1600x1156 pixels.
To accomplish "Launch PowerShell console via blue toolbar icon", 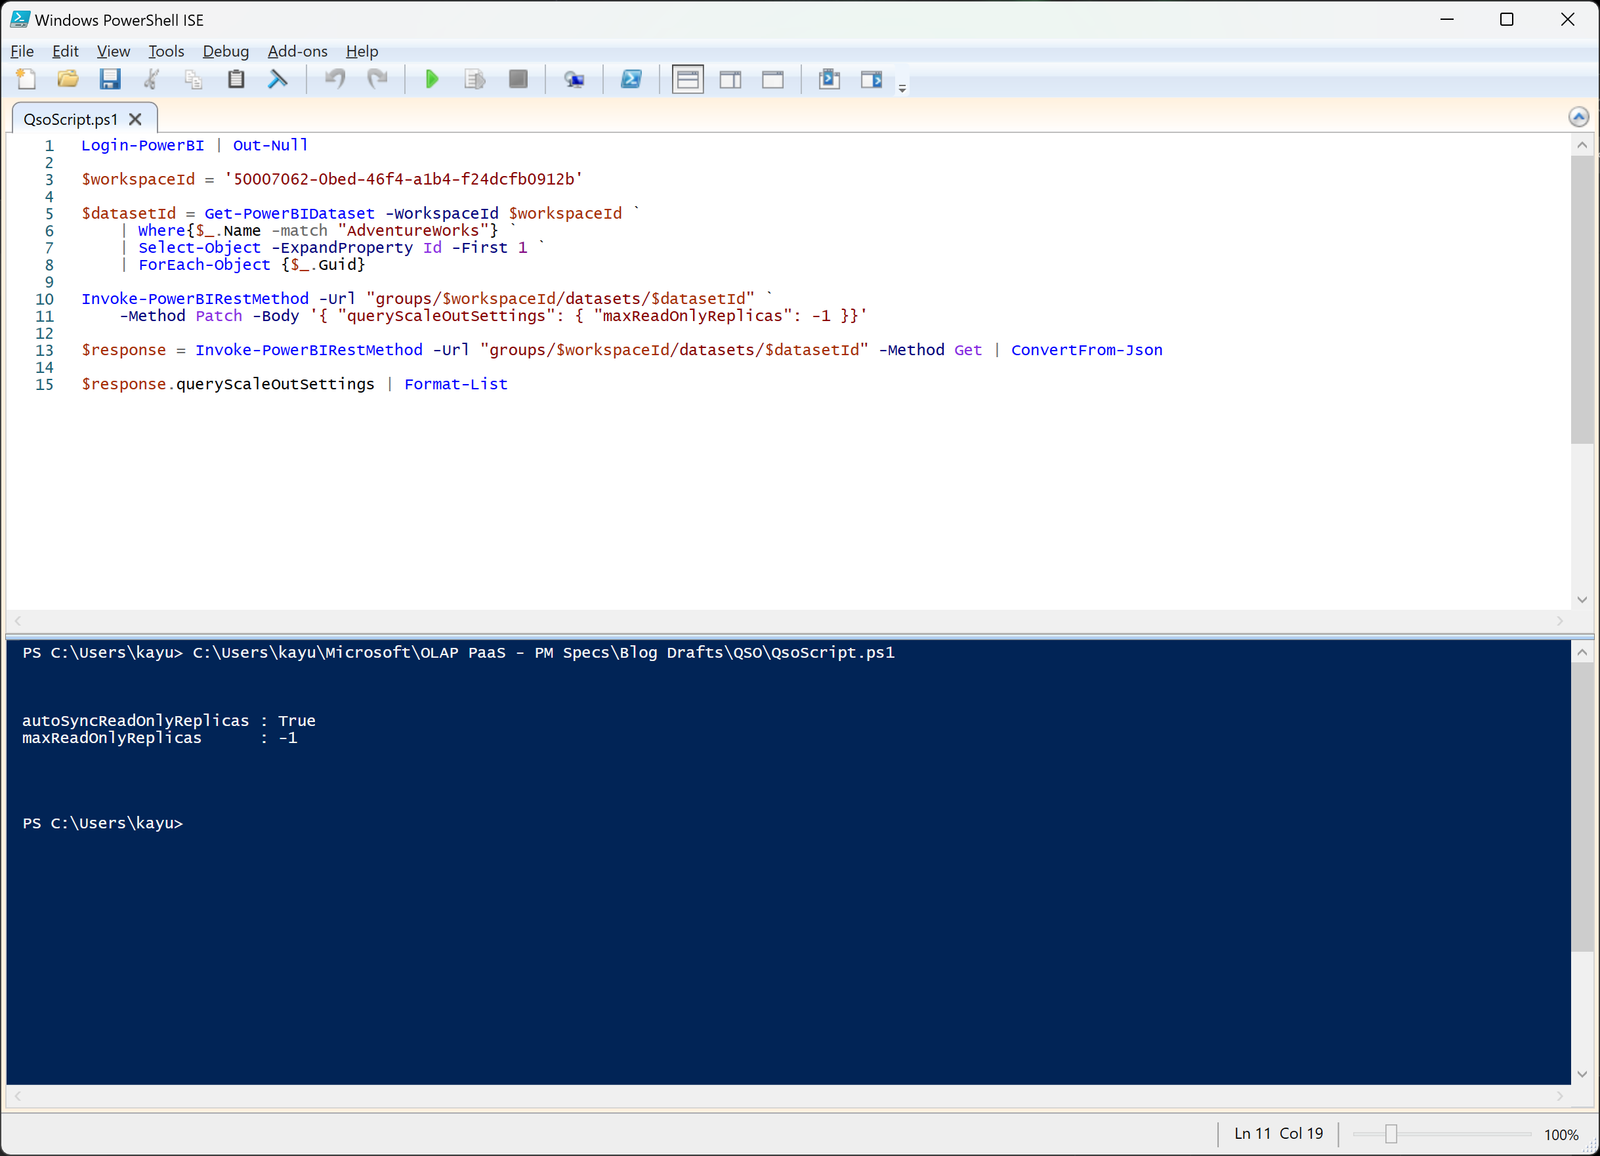I will click(631, 79).
